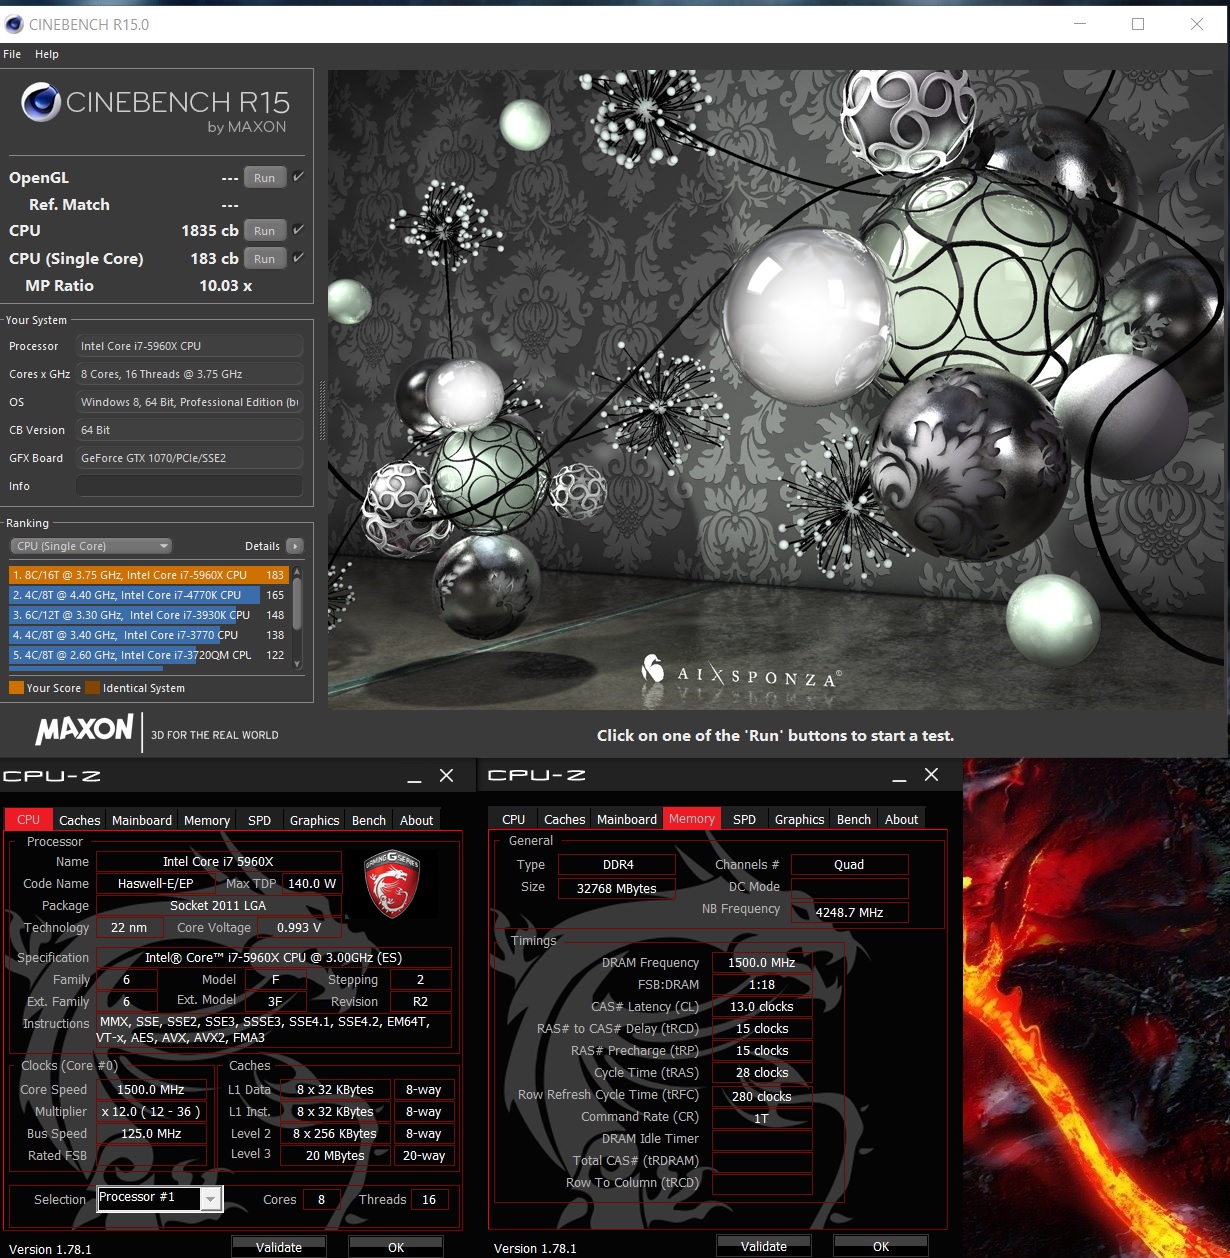This screenshot has height=1258, width=1230.
Task: Click Core Voltage value 0.993 V
Action: point(299,928)
